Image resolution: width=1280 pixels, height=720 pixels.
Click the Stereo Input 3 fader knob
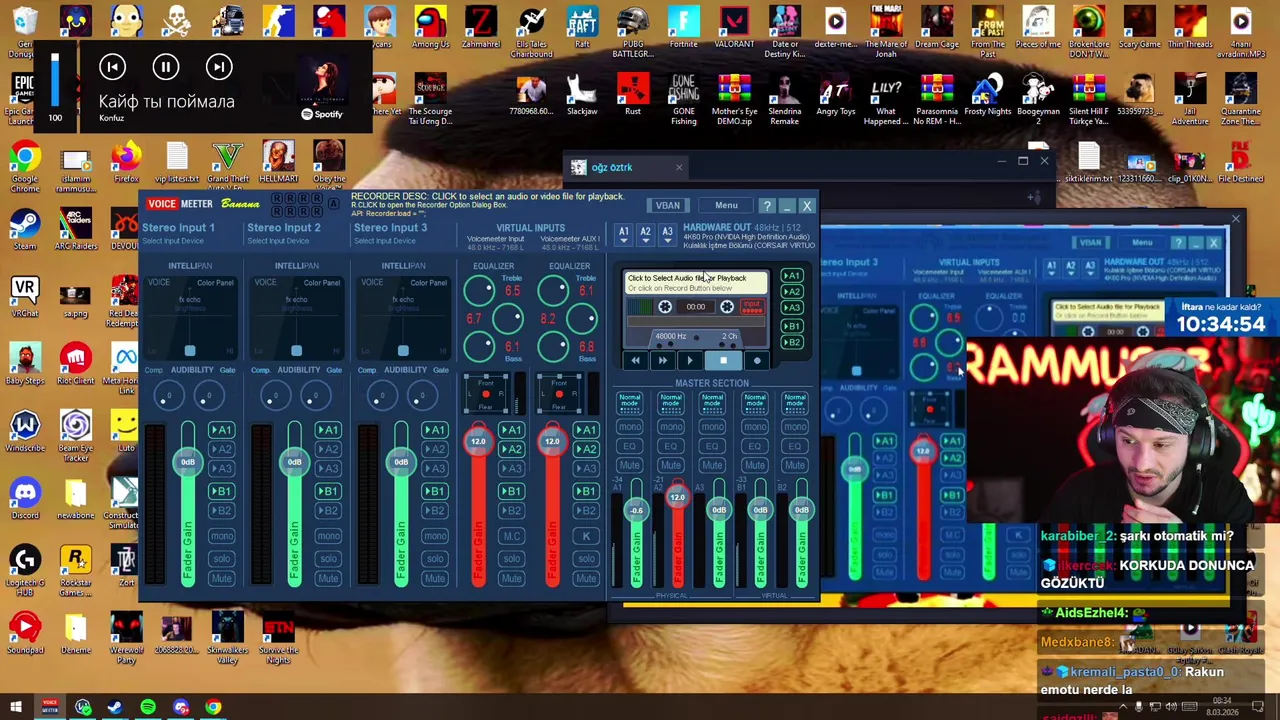401,462
